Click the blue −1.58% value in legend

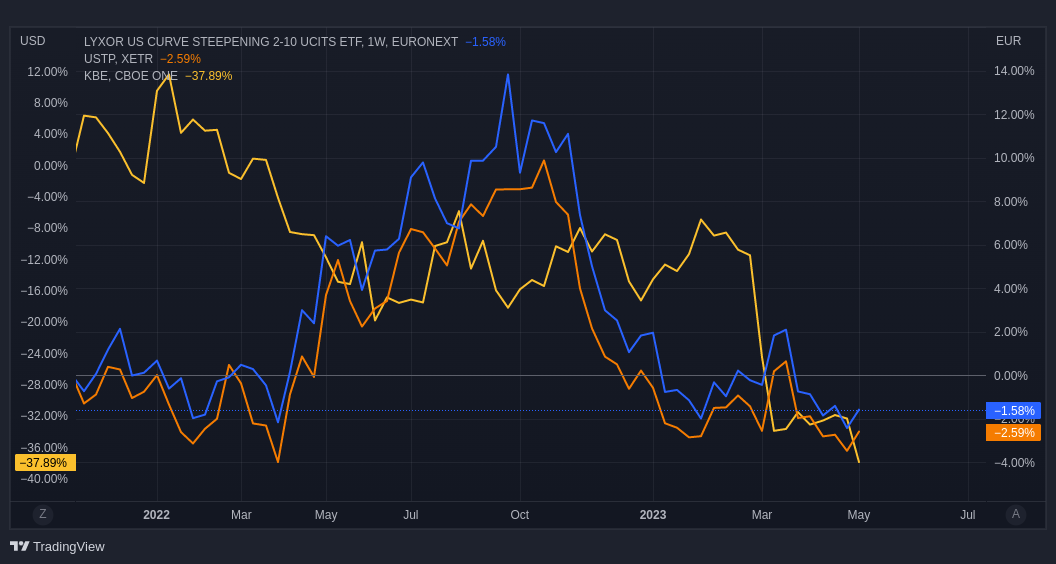tap(485, 42)
